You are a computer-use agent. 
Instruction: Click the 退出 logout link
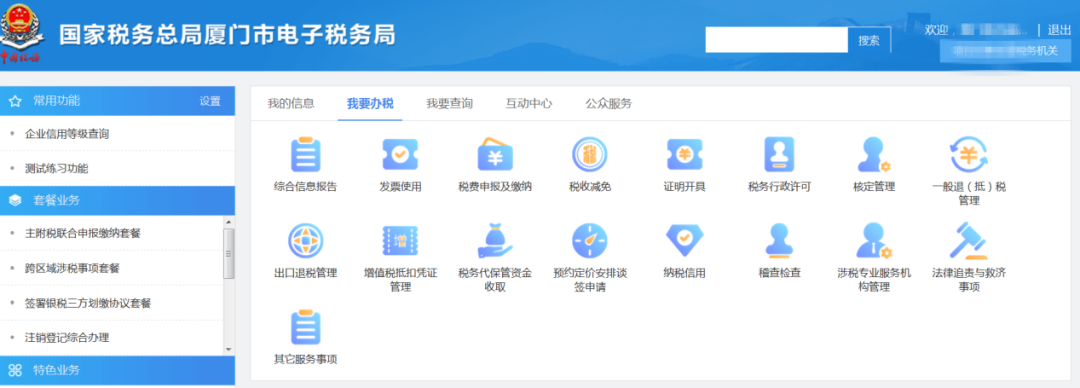(x=1059, y=30)
